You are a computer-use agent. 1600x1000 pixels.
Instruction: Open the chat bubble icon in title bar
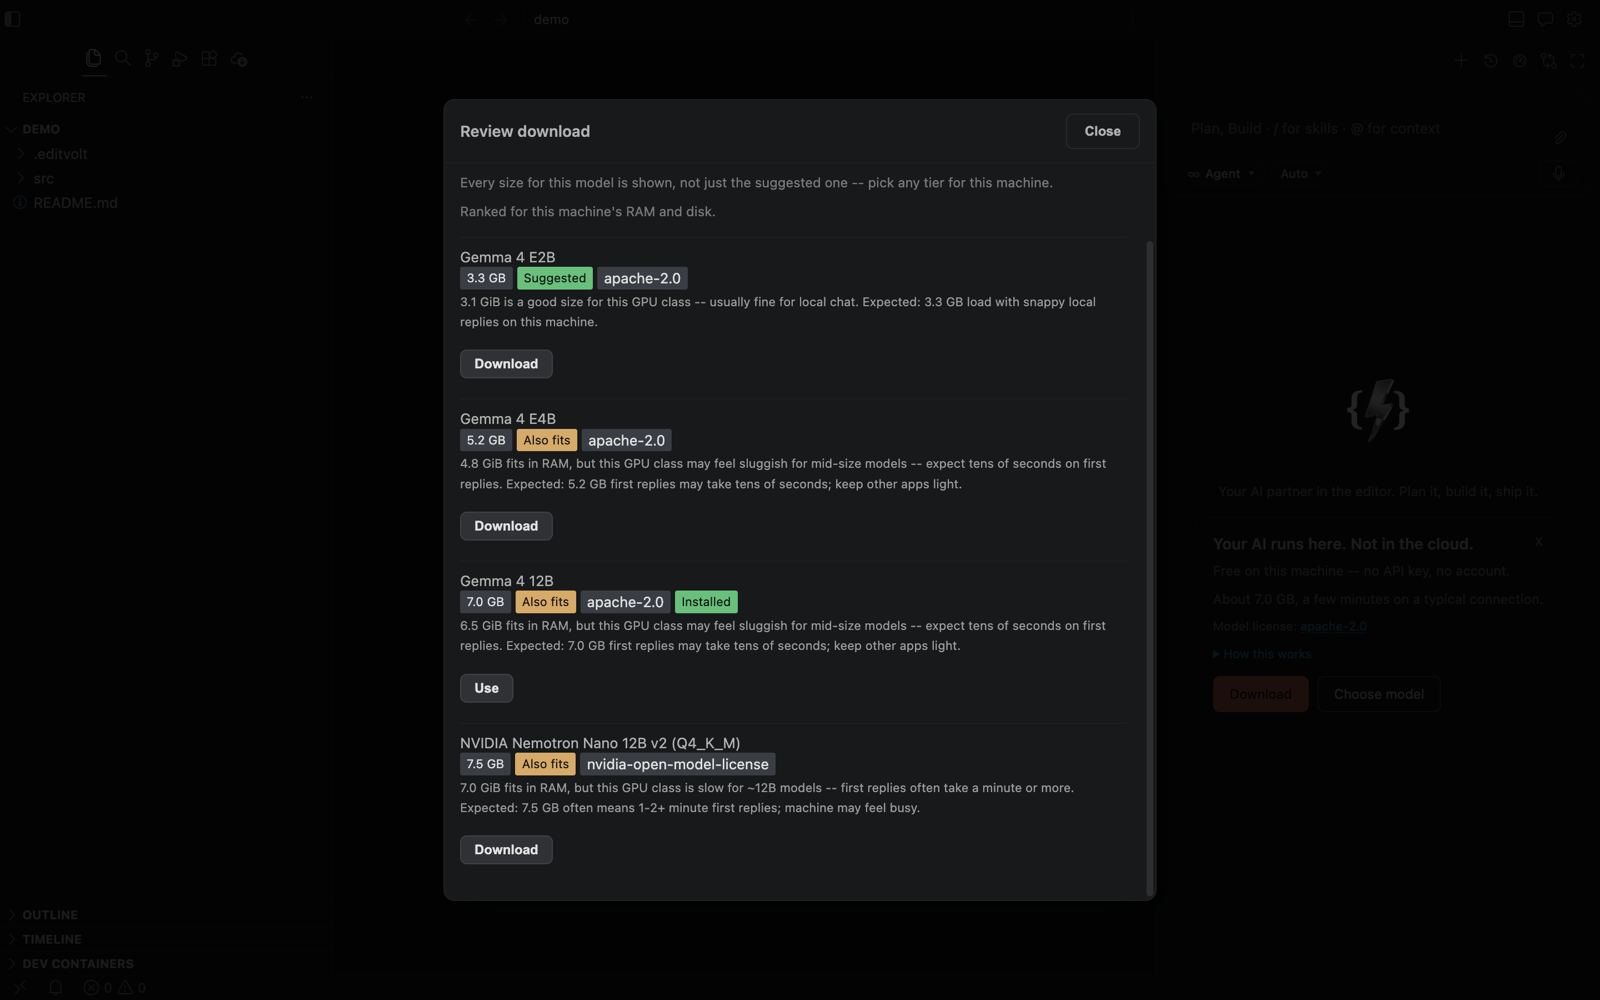1545,19
